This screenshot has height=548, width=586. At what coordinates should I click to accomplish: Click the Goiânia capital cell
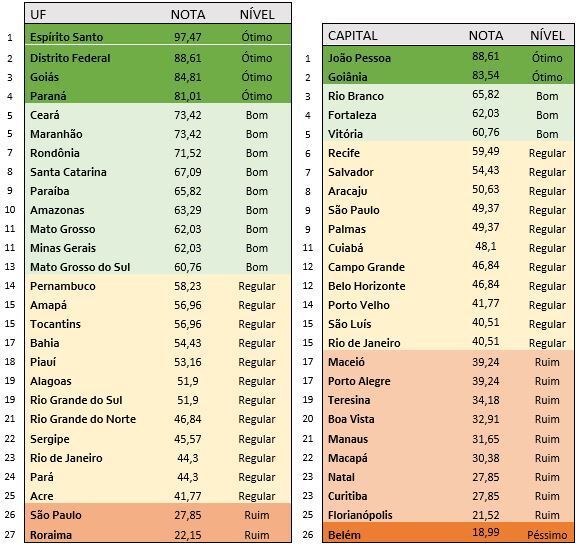coord(348,77)
